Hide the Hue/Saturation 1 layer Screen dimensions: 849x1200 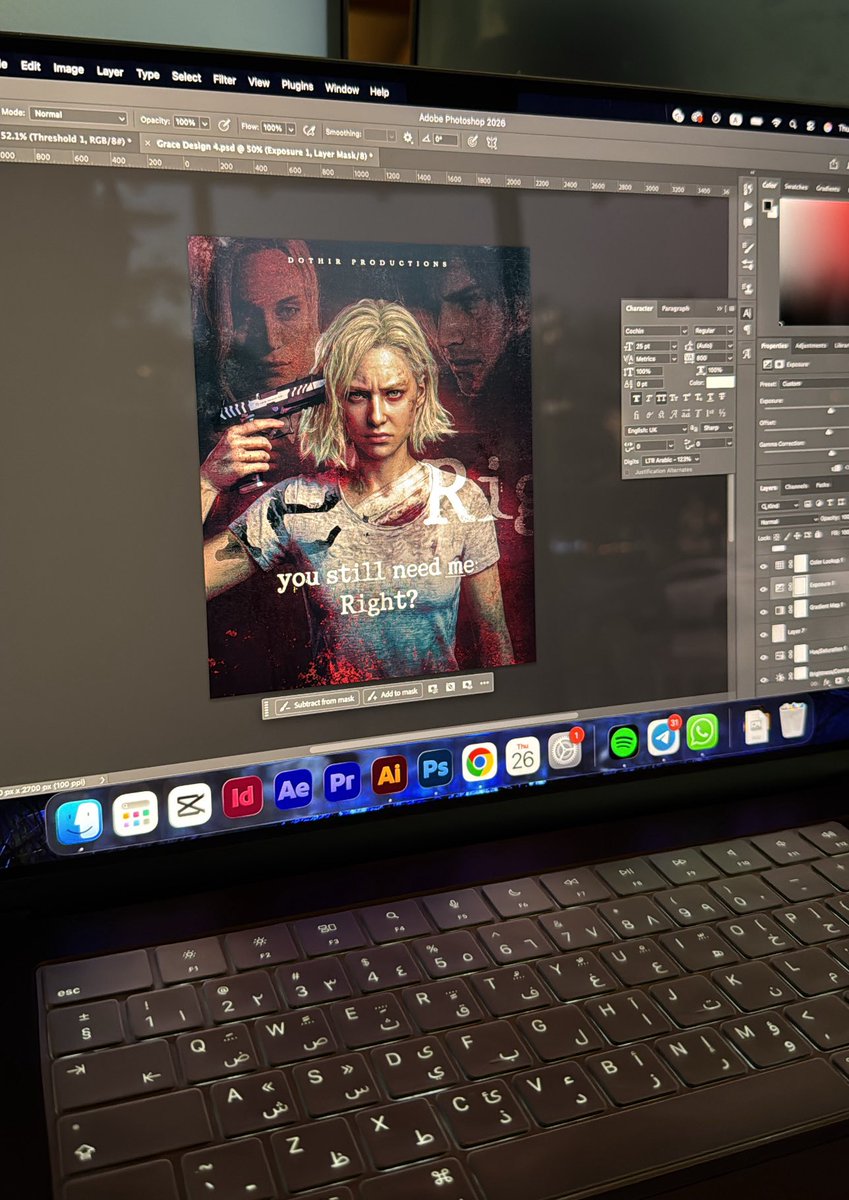pos(763,657)
